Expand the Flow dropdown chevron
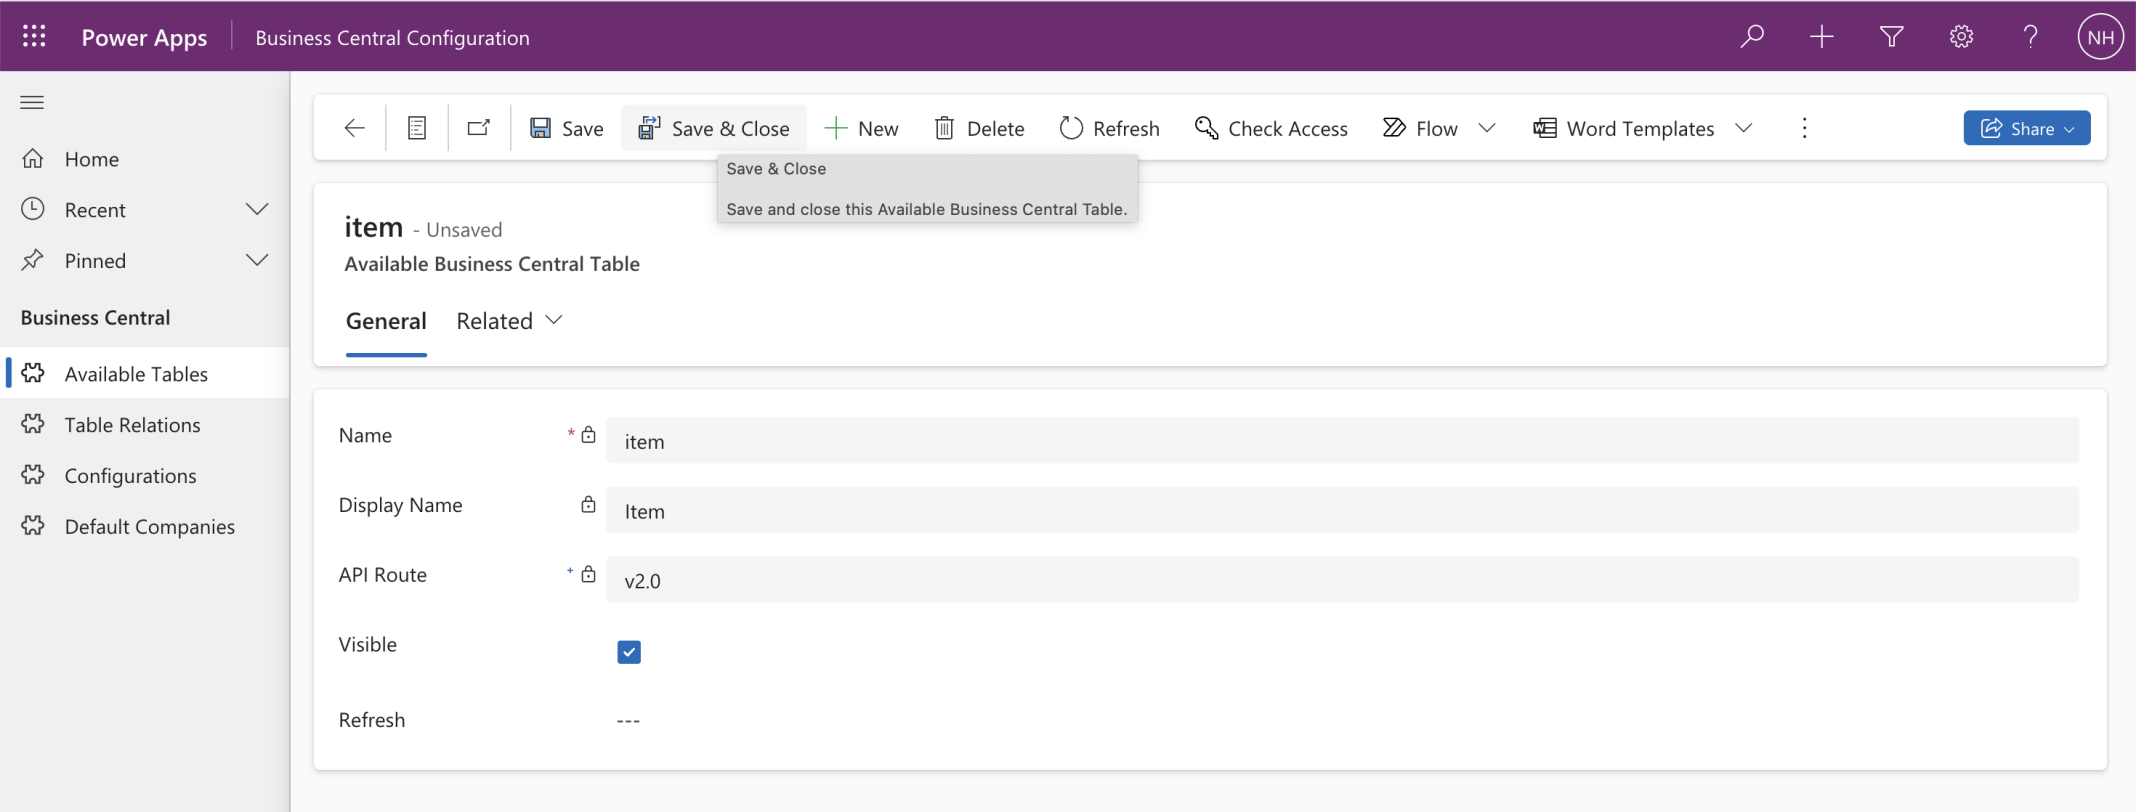The width and height of the screenshot is (2136, 812). 1487,128
